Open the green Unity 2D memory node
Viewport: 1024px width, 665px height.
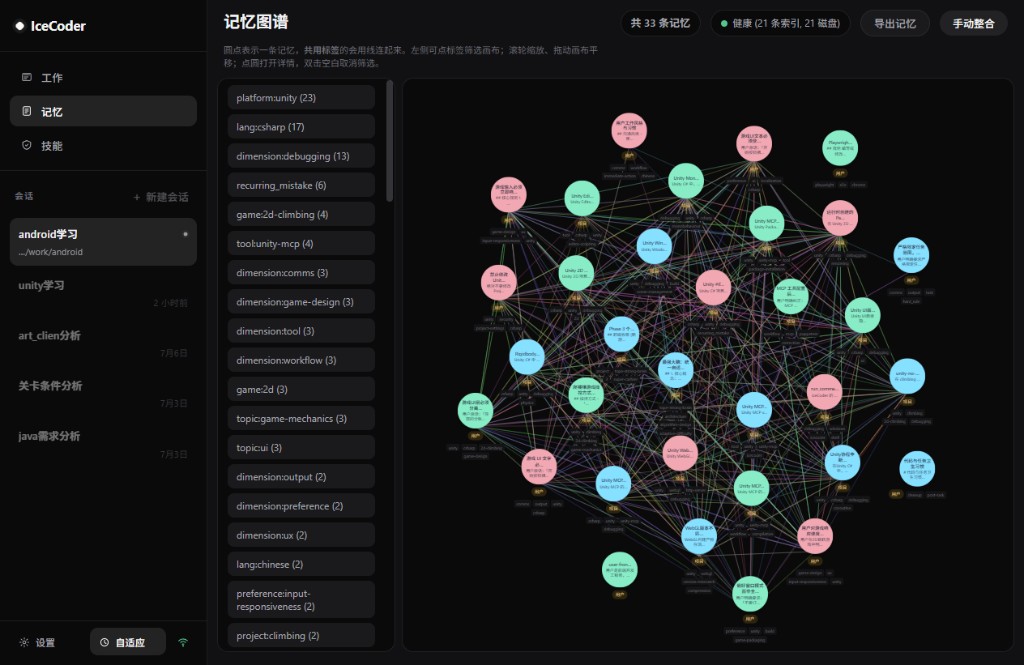pyautogui.click(x=576, y=273)
